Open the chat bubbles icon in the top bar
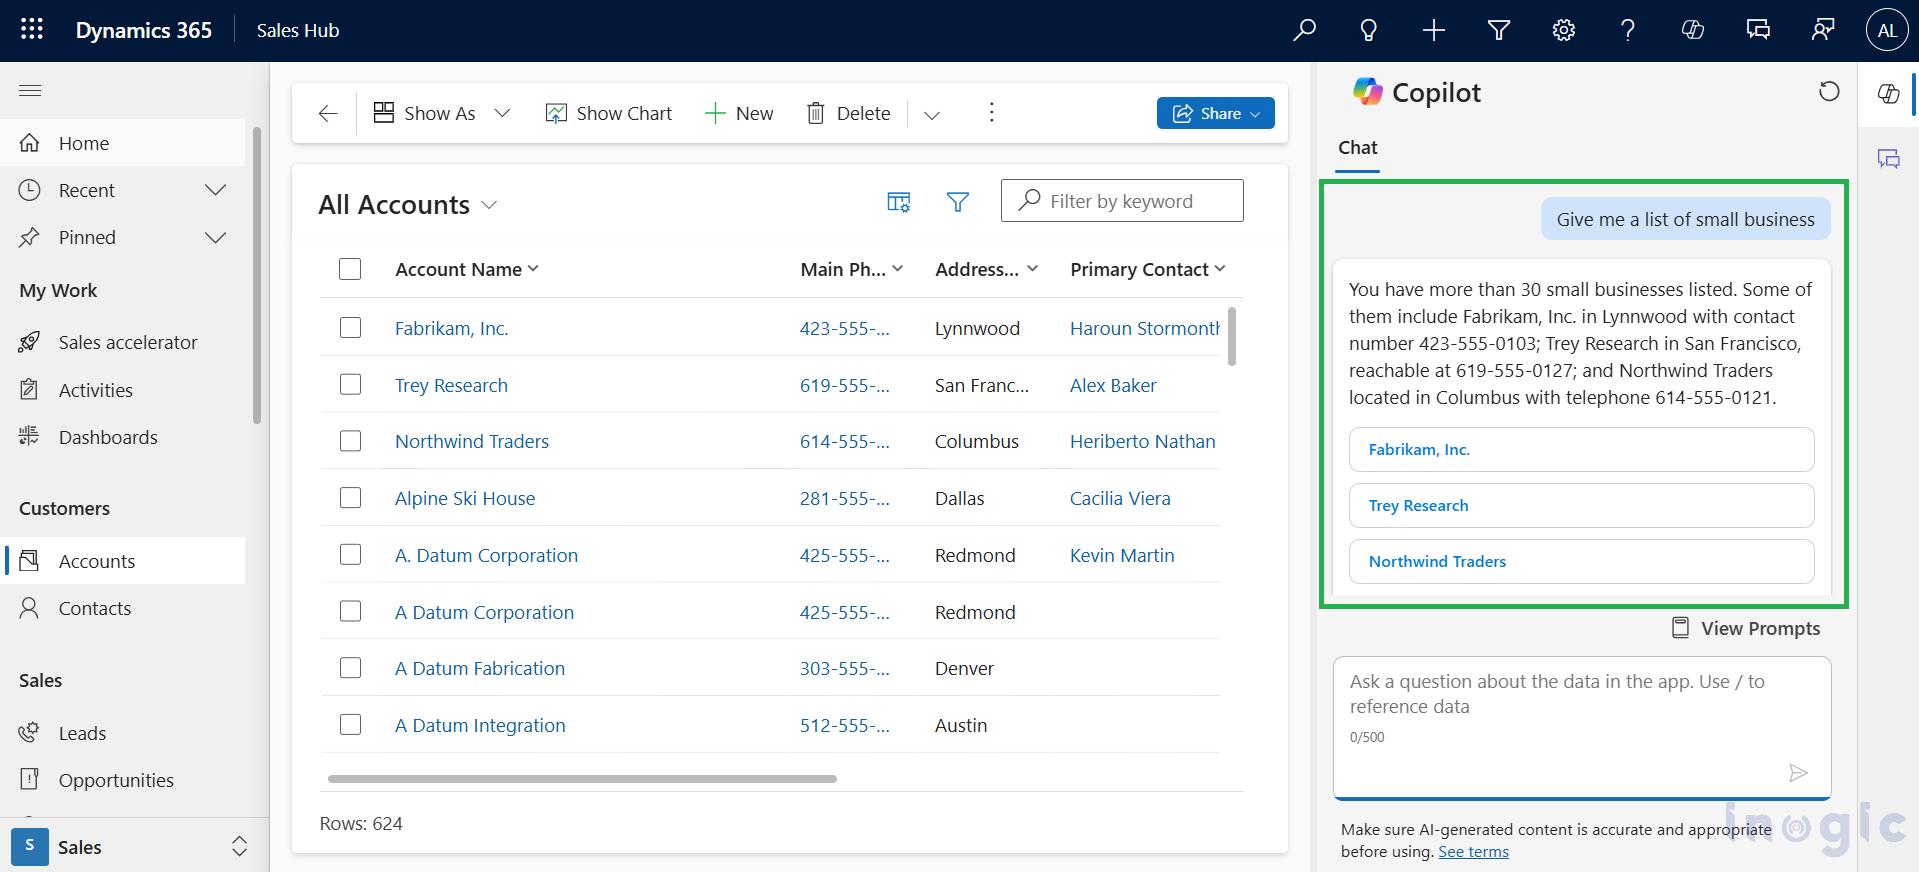Image resolution: width=1919 pixels, height=872 pixels. click(1758, 30)
